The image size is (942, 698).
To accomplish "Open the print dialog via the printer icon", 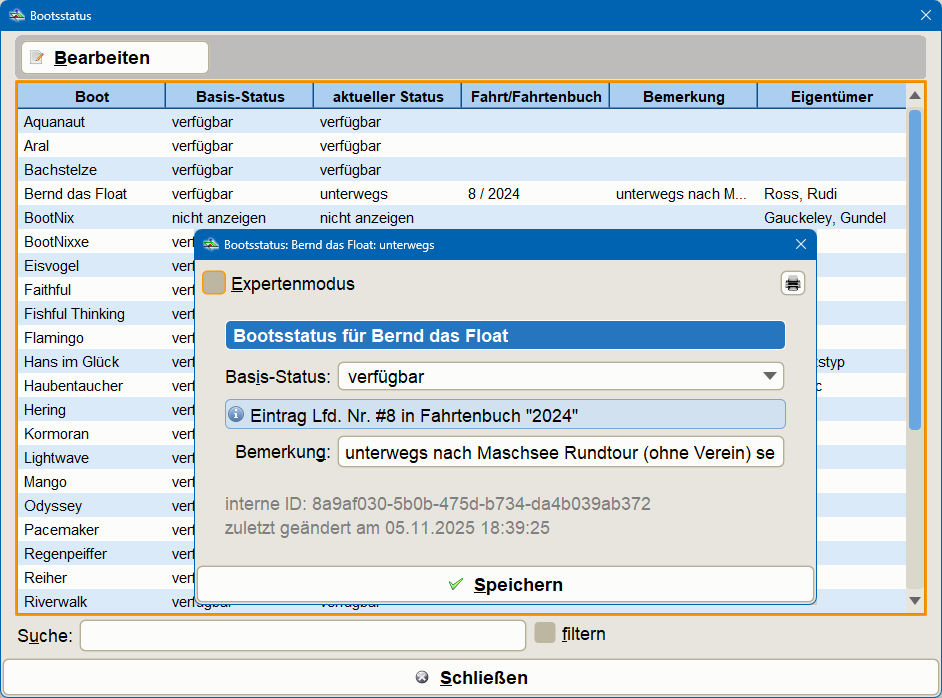I will (x=792, y=283).
